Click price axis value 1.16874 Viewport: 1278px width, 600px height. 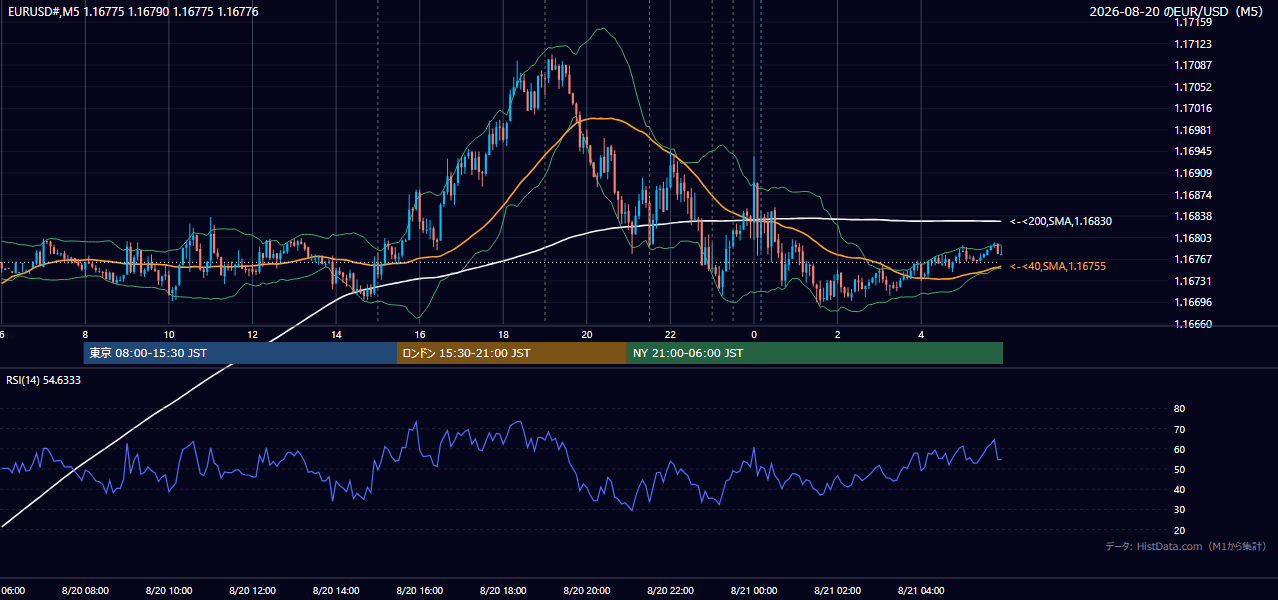click(1192, 195)
